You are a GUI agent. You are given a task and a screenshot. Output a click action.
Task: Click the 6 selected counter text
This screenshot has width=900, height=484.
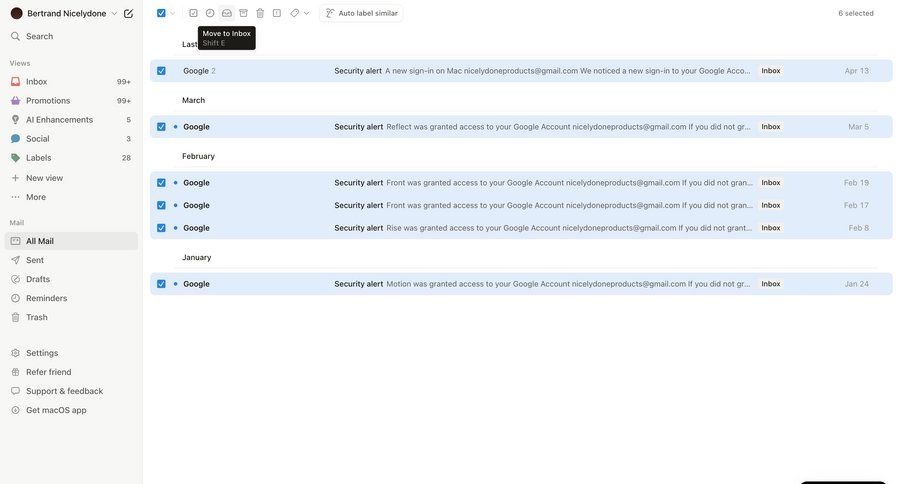click(855, 13)
